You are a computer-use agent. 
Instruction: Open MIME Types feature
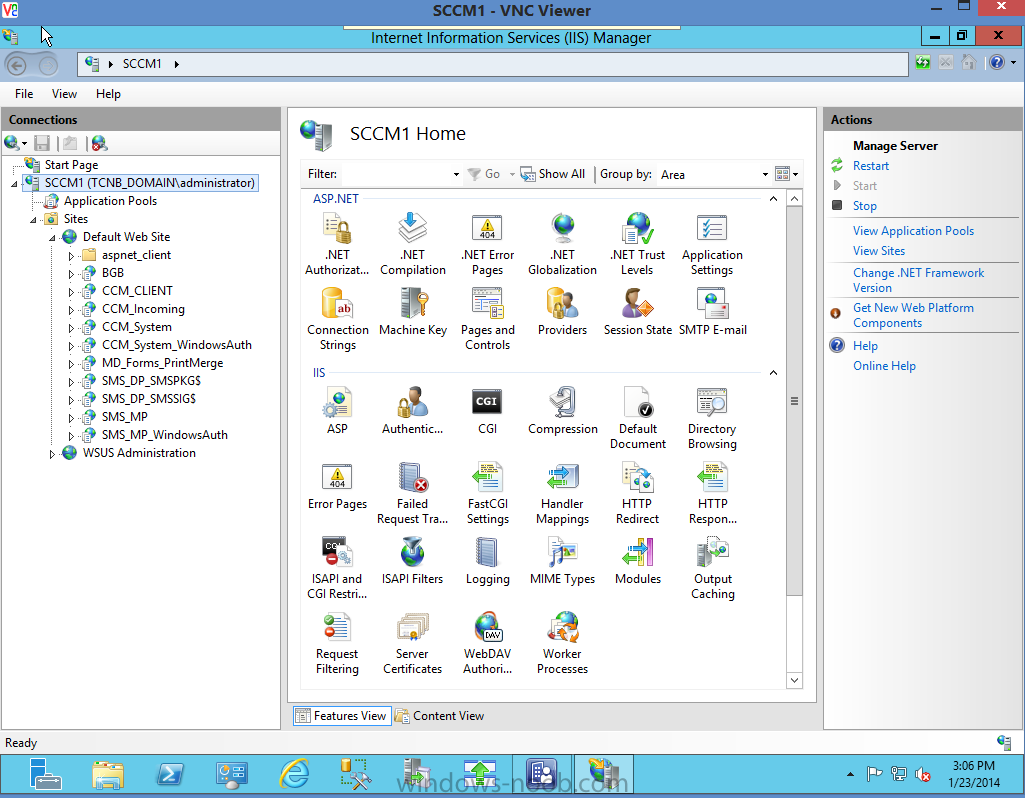[562, 561]
